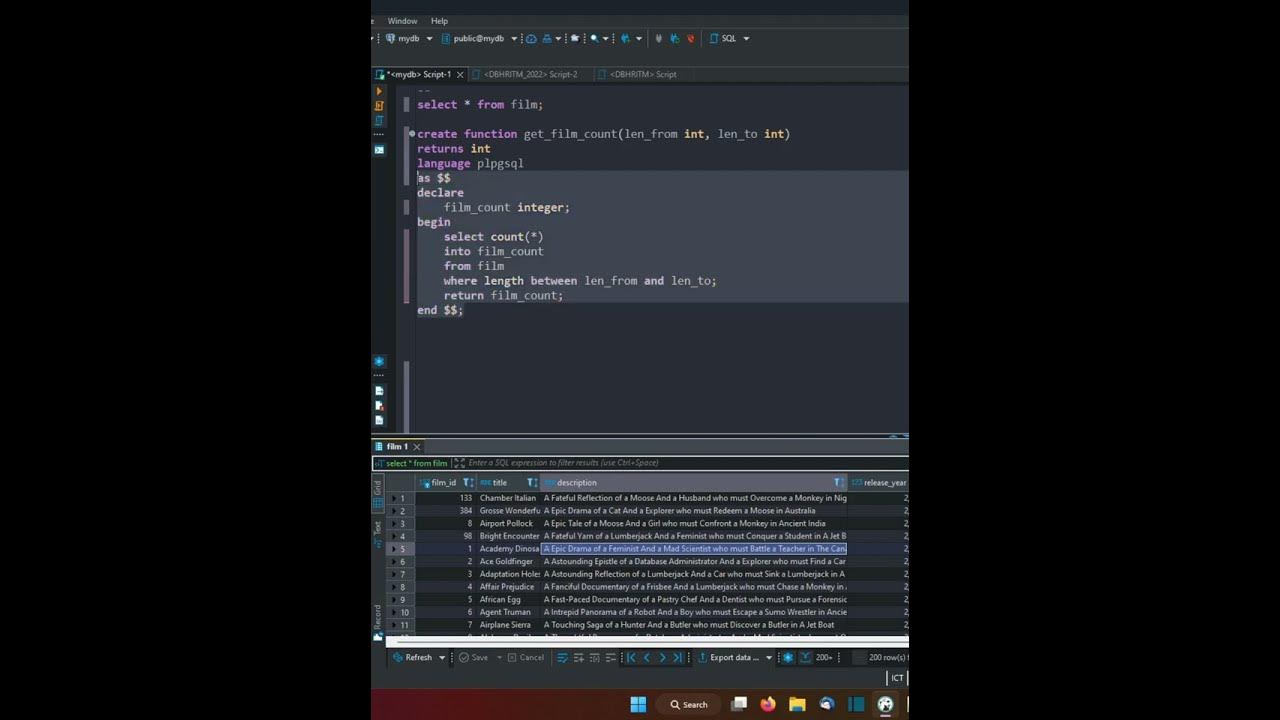Expand result row 1
Image resolution: width=1280 pixels, height=720 pixels.
pyautogui.click(x=393, y=498)
